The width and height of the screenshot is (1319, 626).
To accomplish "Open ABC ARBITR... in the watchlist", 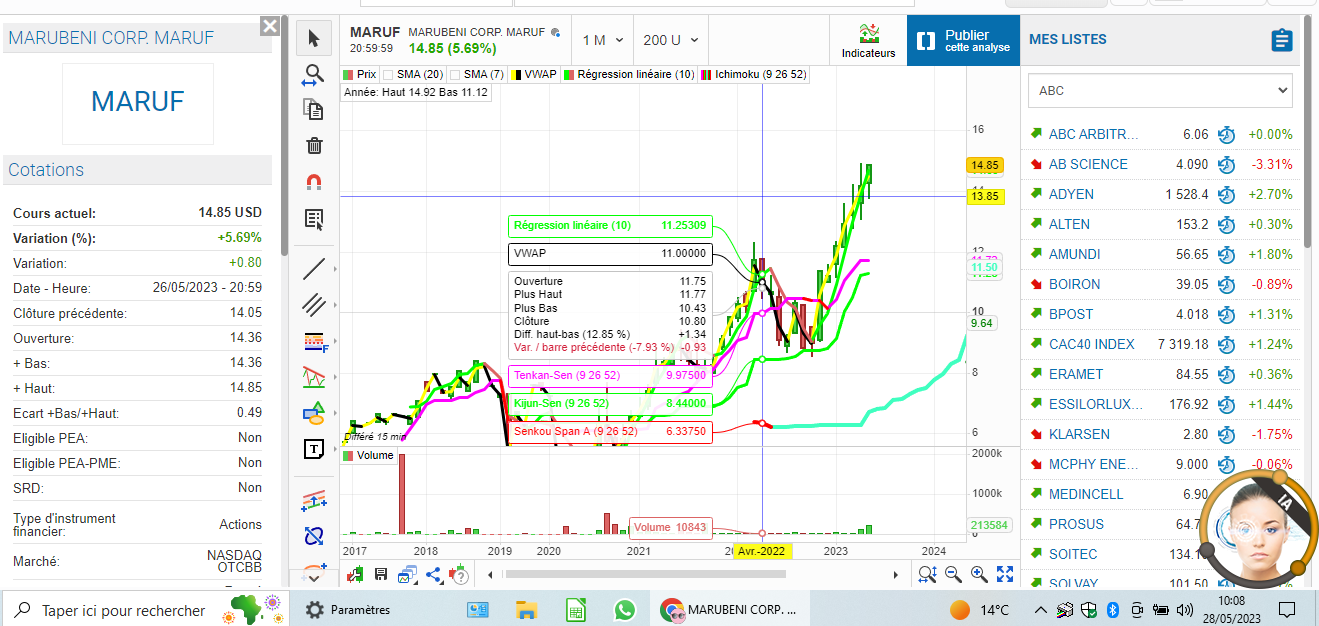I will (1094, 134).
